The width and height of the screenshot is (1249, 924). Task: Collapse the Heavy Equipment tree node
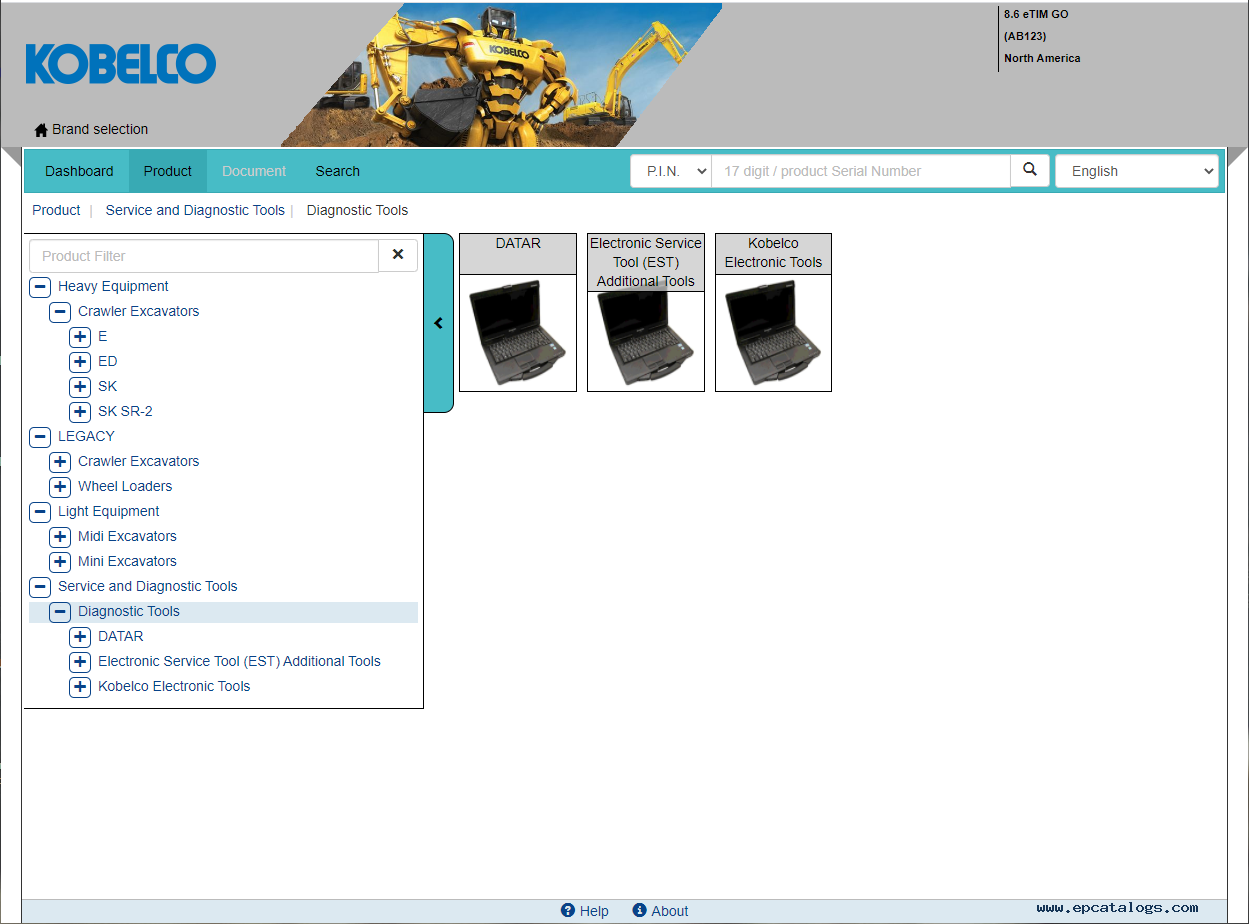pyautogui.click(x=40, y=286)
